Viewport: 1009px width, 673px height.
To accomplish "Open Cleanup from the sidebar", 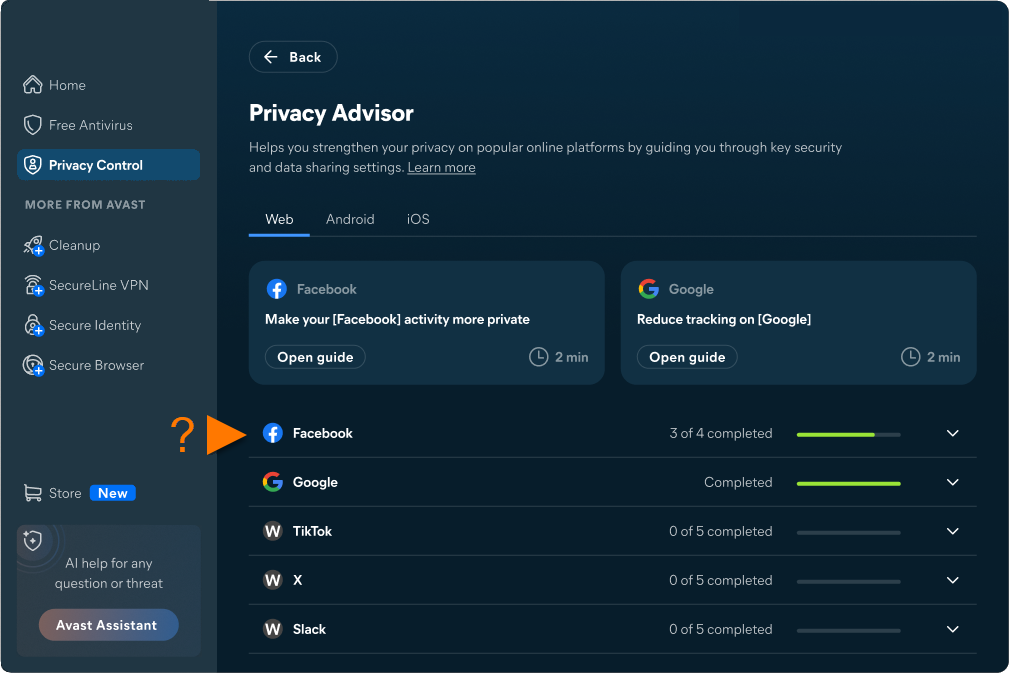I will (108, 245).
